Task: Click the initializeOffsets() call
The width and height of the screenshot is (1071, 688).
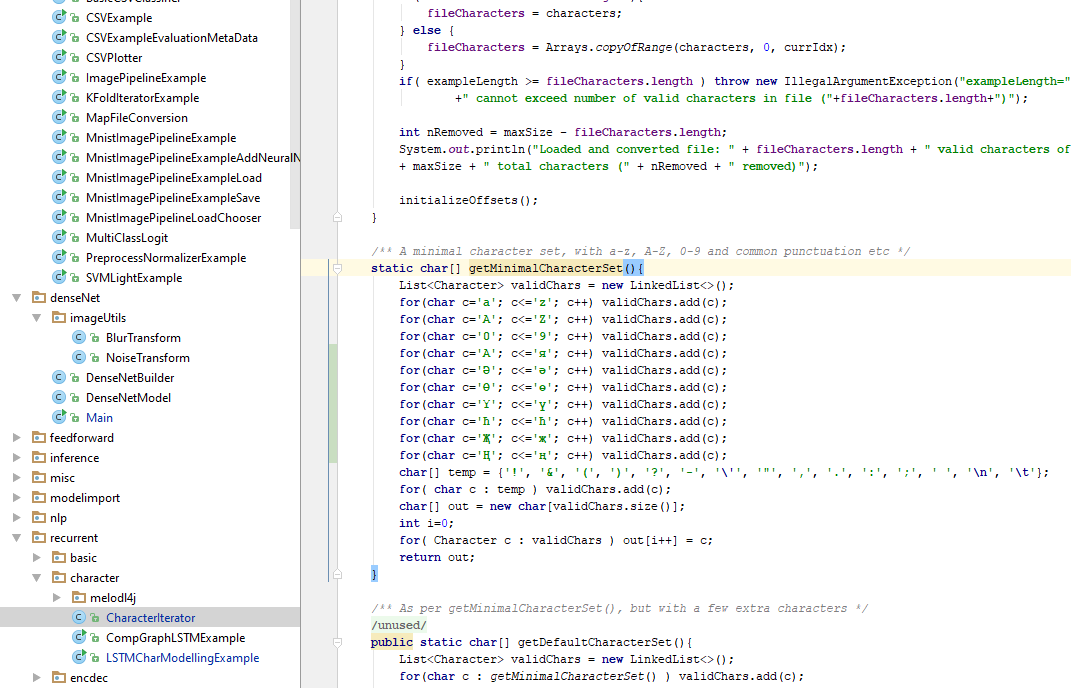Action: pyautogui.click(x=469, y=200)
